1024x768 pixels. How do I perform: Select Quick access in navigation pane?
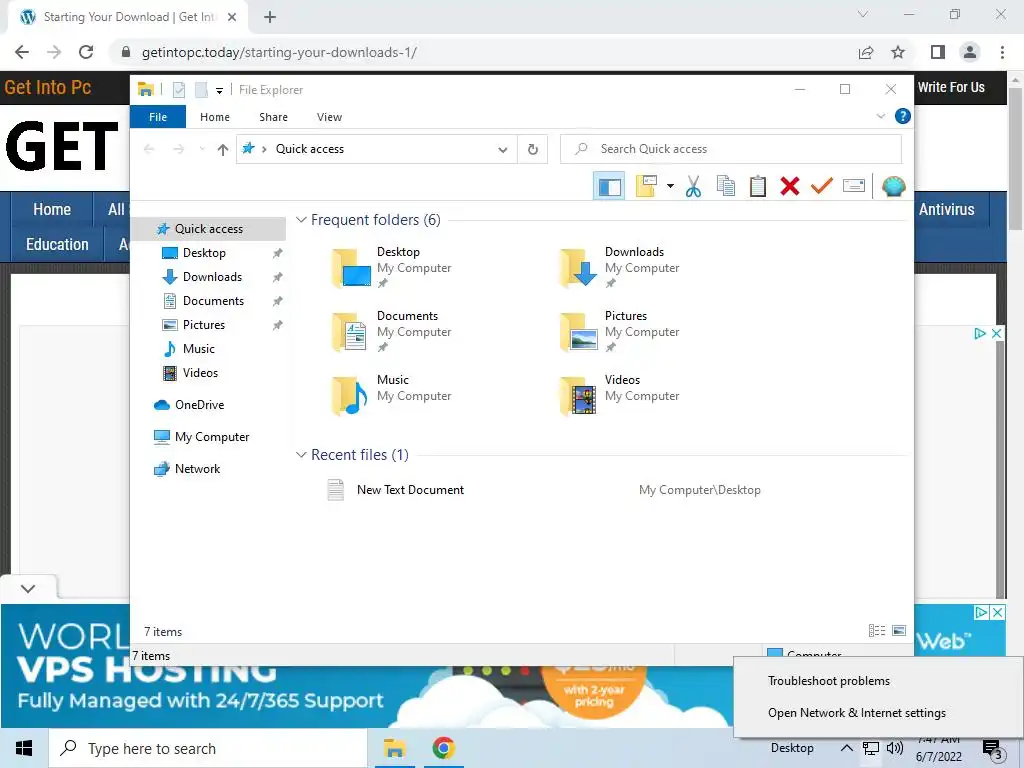[209, 229]
